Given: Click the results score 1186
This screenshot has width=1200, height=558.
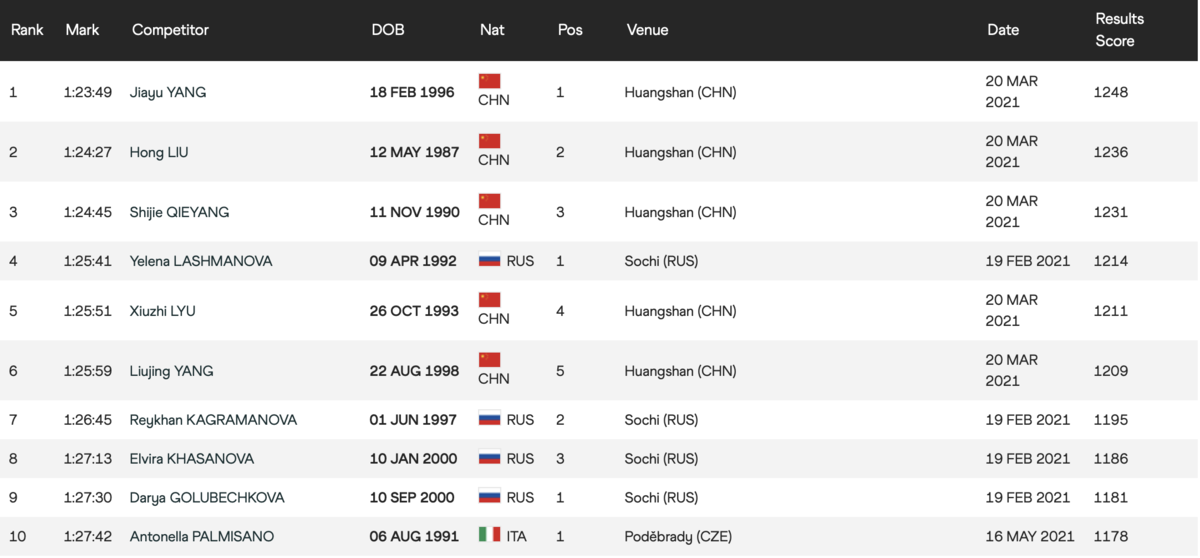Looking at the screenshot, I should (1111, 459).
